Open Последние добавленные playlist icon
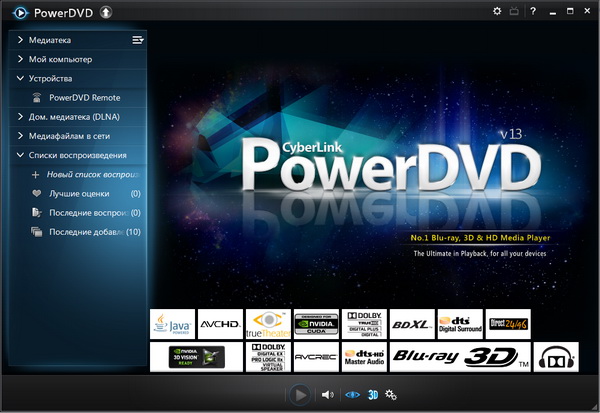Screen dimensions: 600x413 tap(37, 232)
